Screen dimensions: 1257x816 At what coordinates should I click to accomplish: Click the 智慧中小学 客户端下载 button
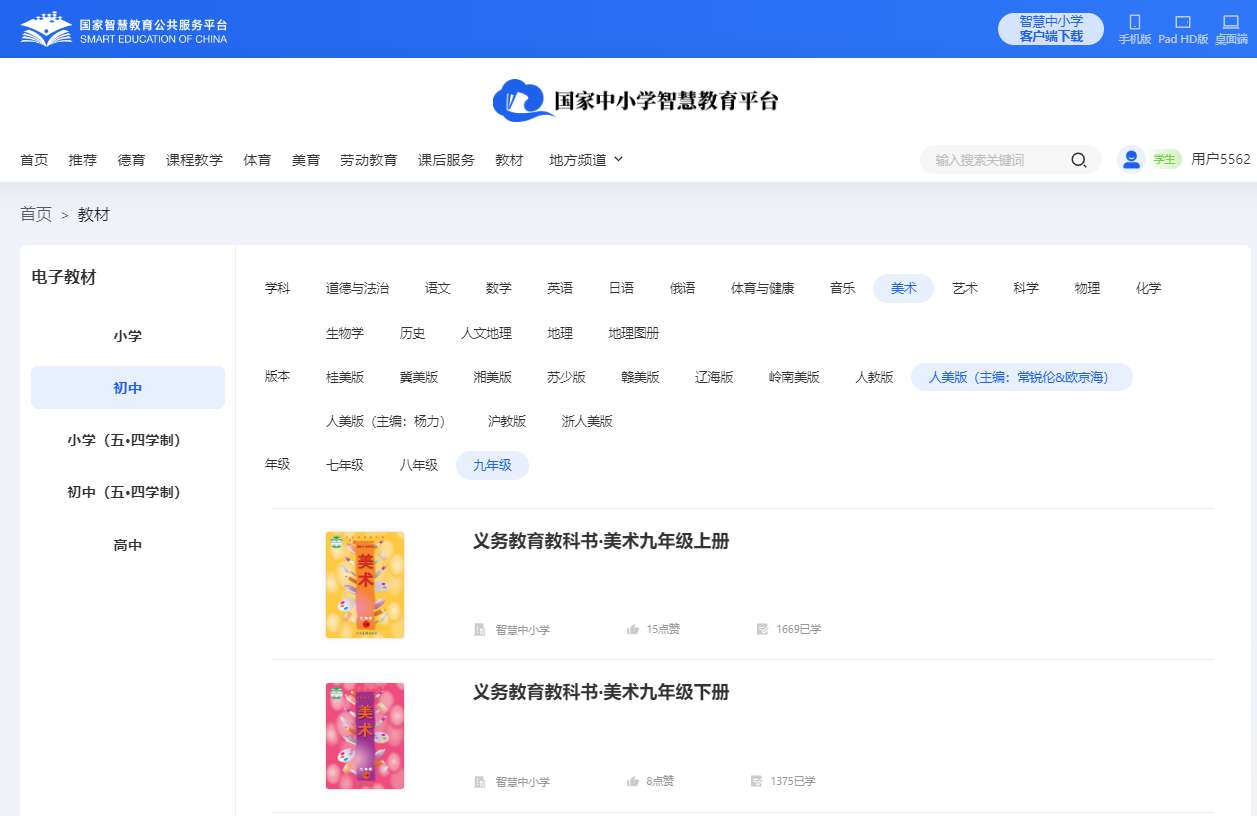coord(1051,29)
